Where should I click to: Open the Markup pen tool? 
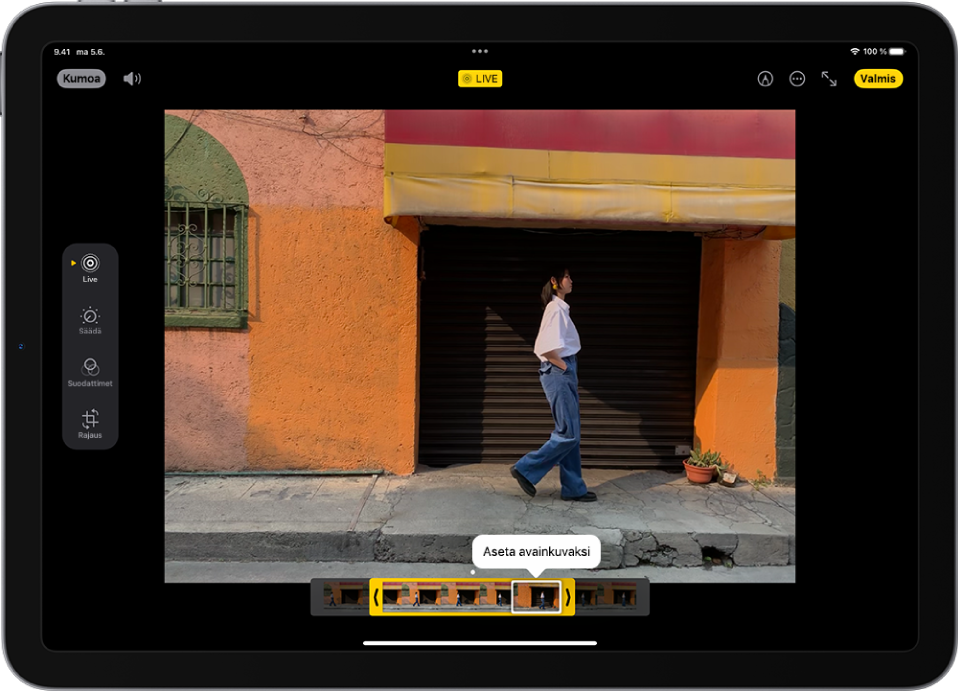pos(765,79)
